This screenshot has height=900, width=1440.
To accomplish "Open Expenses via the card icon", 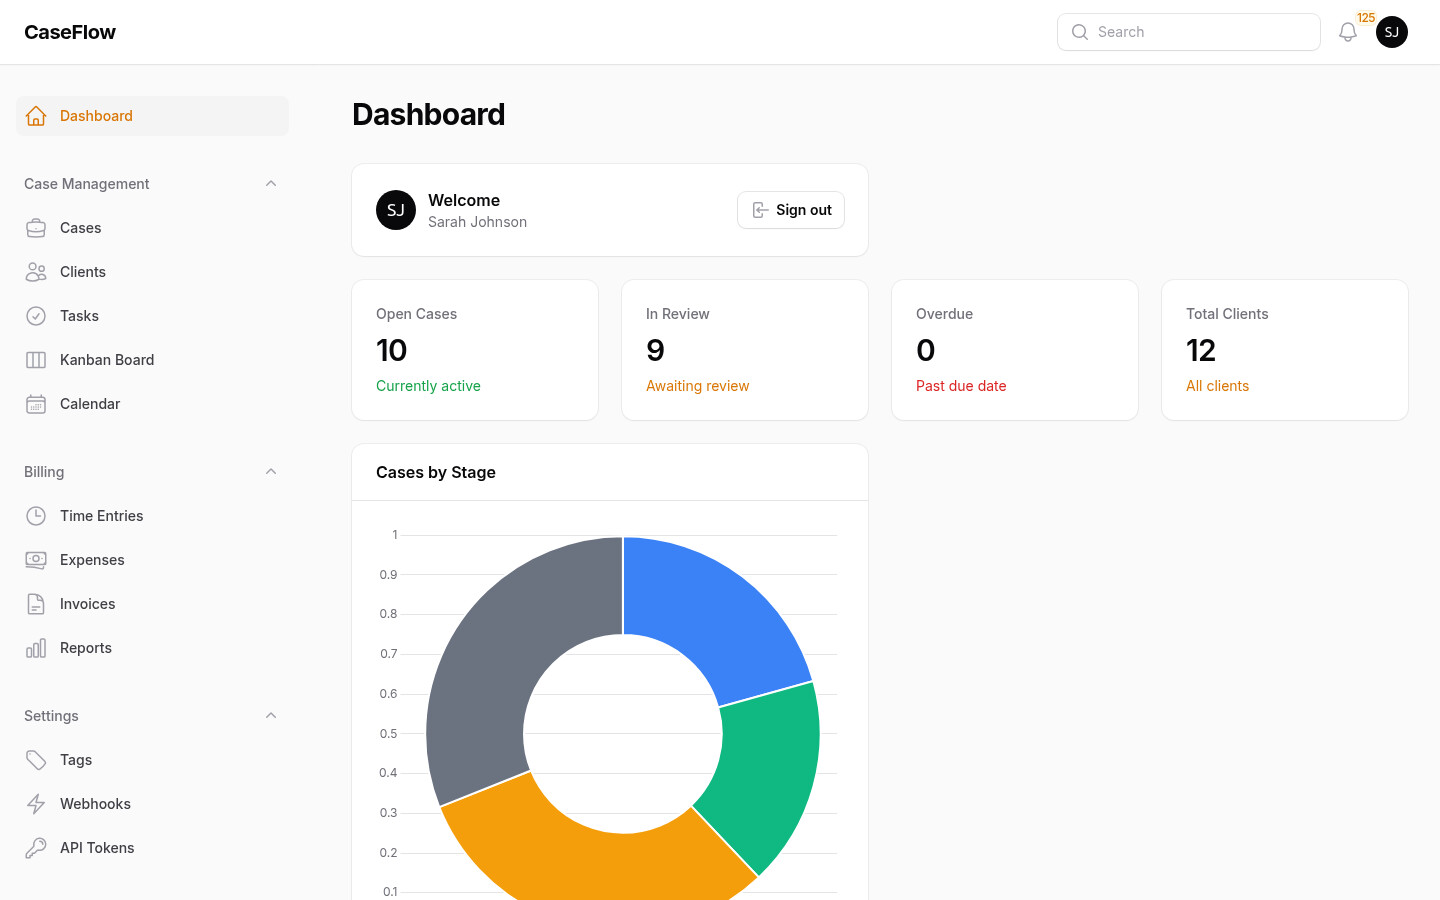I will 36,559.
